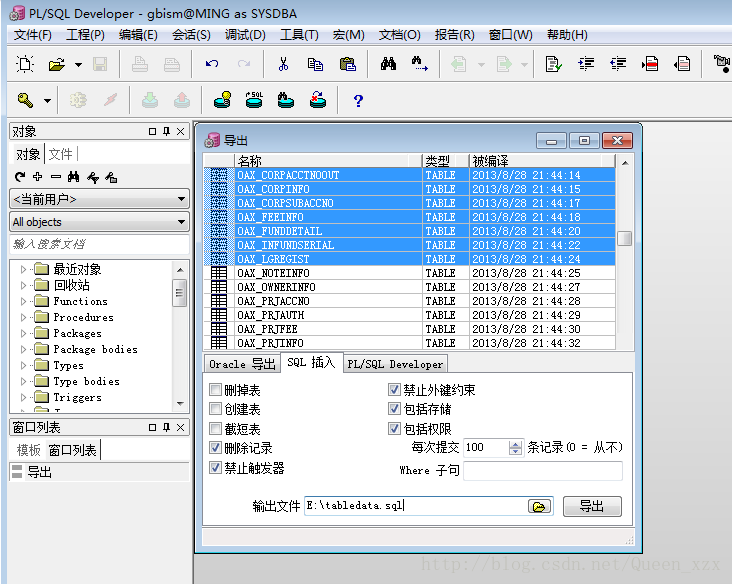Pin the 对象 panel
This screenshot has height=584, width=732.
166,132
